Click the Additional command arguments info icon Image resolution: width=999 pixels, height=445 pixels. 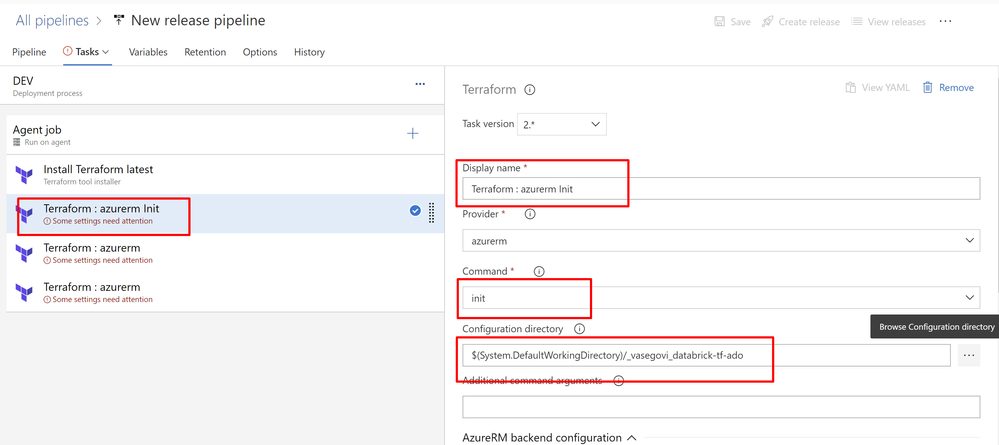click(x=618, y=381)
